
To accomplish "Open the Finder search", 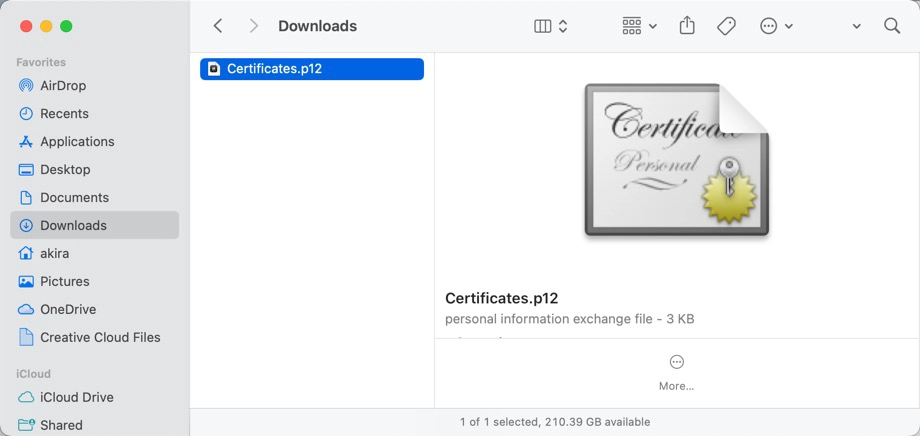I will (892, 26).
